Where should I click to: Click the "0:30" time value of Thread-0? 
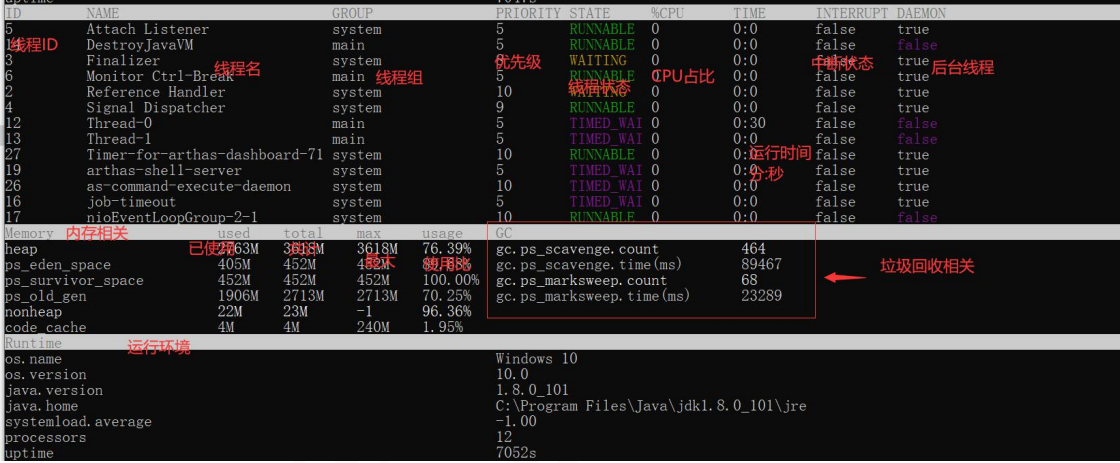coord(749,124)
